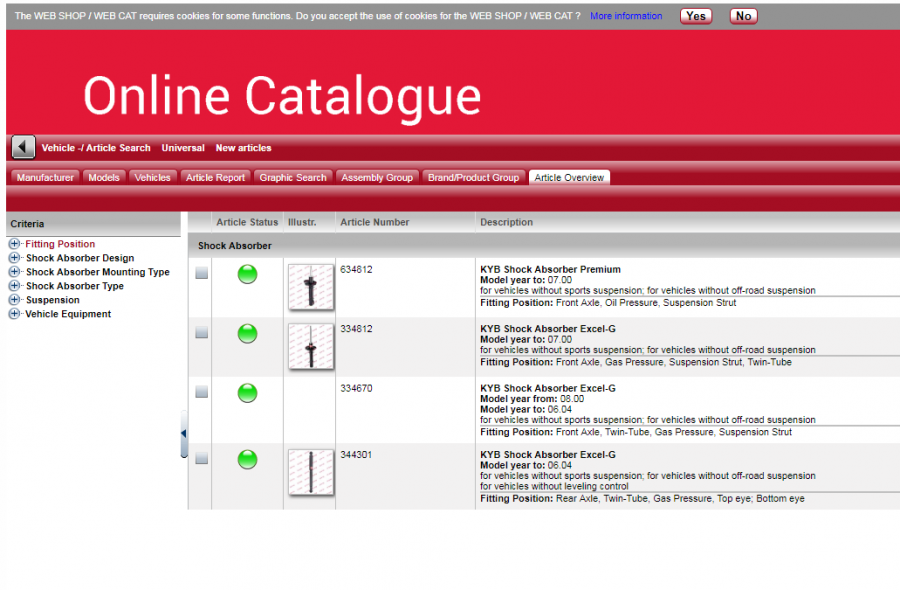Collapse the criteria panel using splitter handle

(184, 434)
